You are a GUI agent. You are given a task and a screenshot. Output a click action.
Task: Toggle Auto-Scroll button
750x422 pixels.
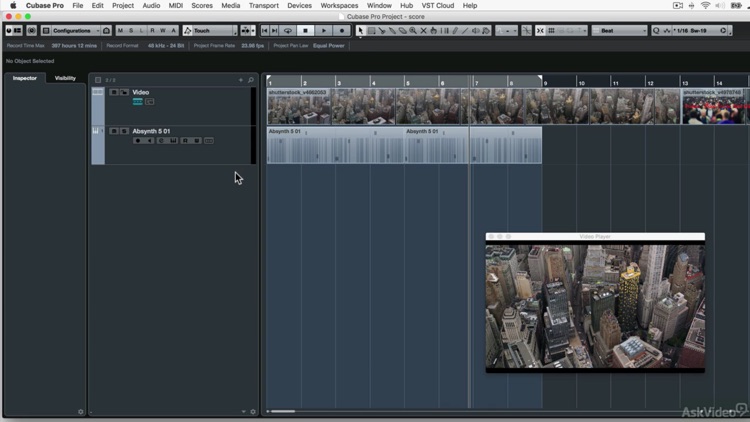245,31
